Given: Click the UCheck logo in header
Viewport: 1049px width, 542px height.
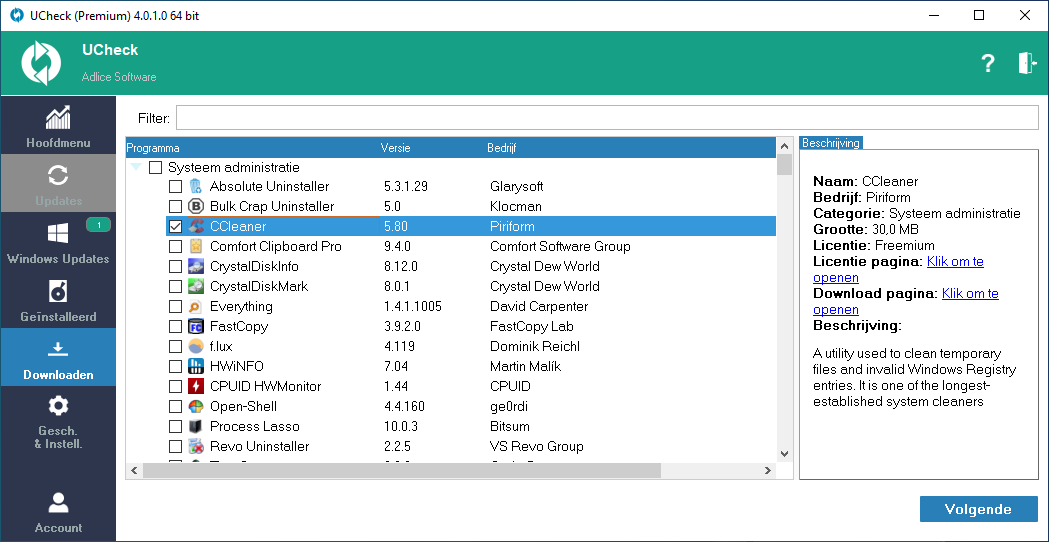Looking at the screenshot, I should pyautogui.click(x=41, y=63).
